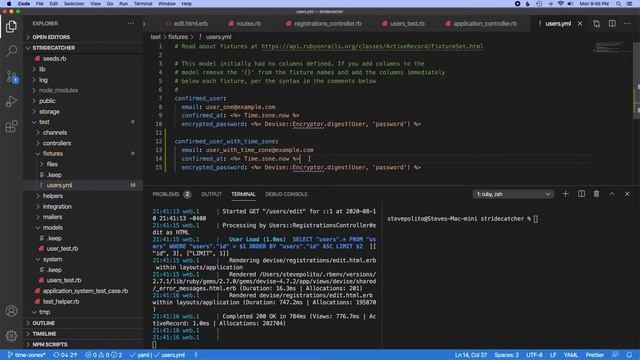Screen dimensions: 640x360
Task: Close the users.yml editor tab
Action: click(580, 24)
